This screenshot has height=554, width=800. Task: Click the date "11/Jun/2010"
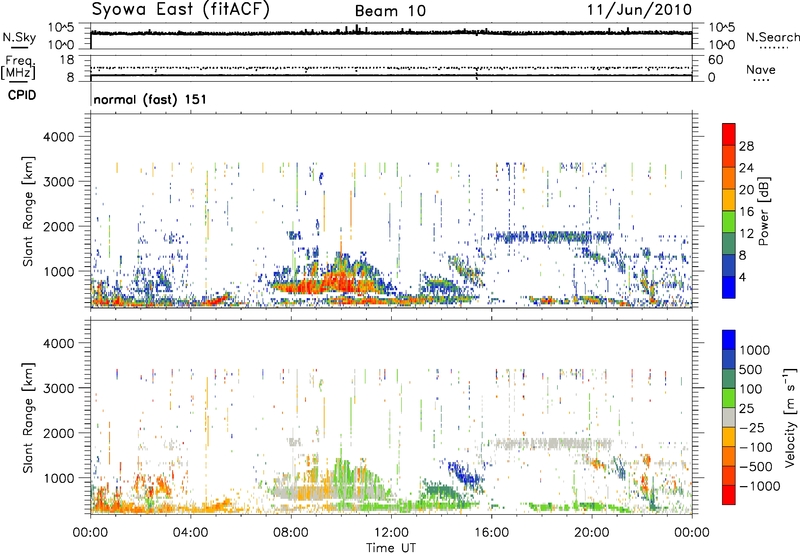[639, 10]
